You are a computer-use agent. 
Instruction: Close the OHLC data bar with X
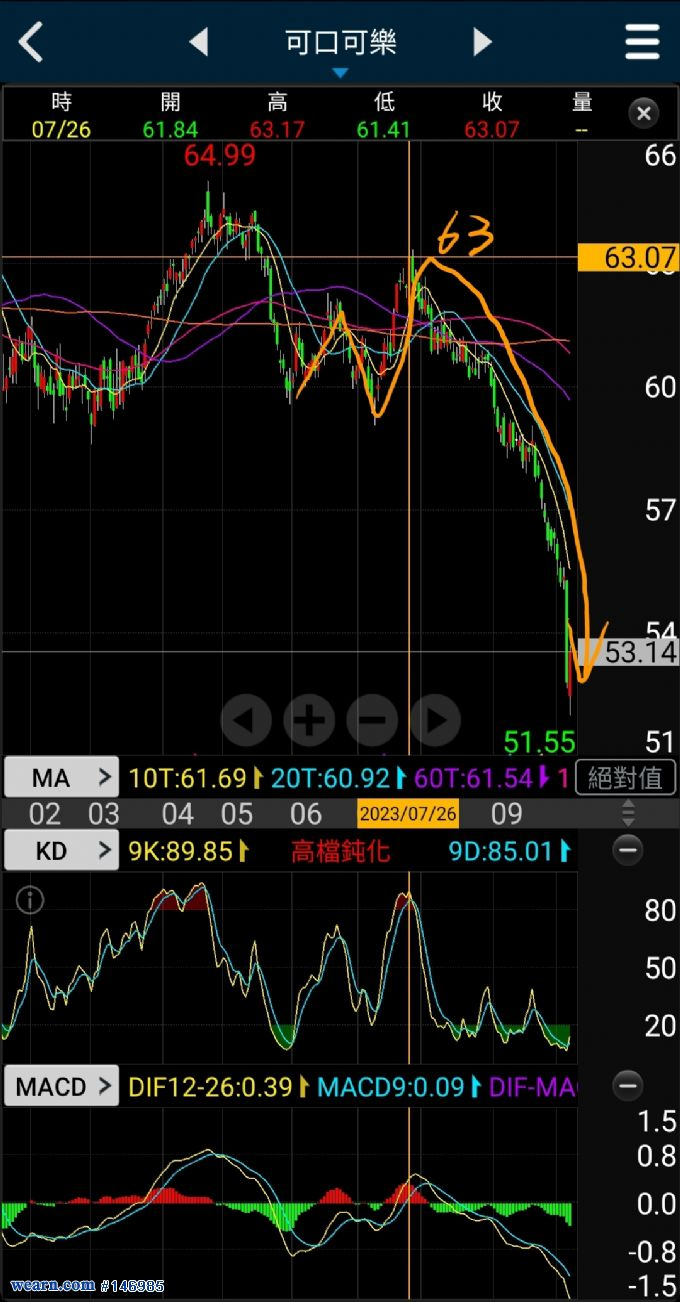pos(644,113)
